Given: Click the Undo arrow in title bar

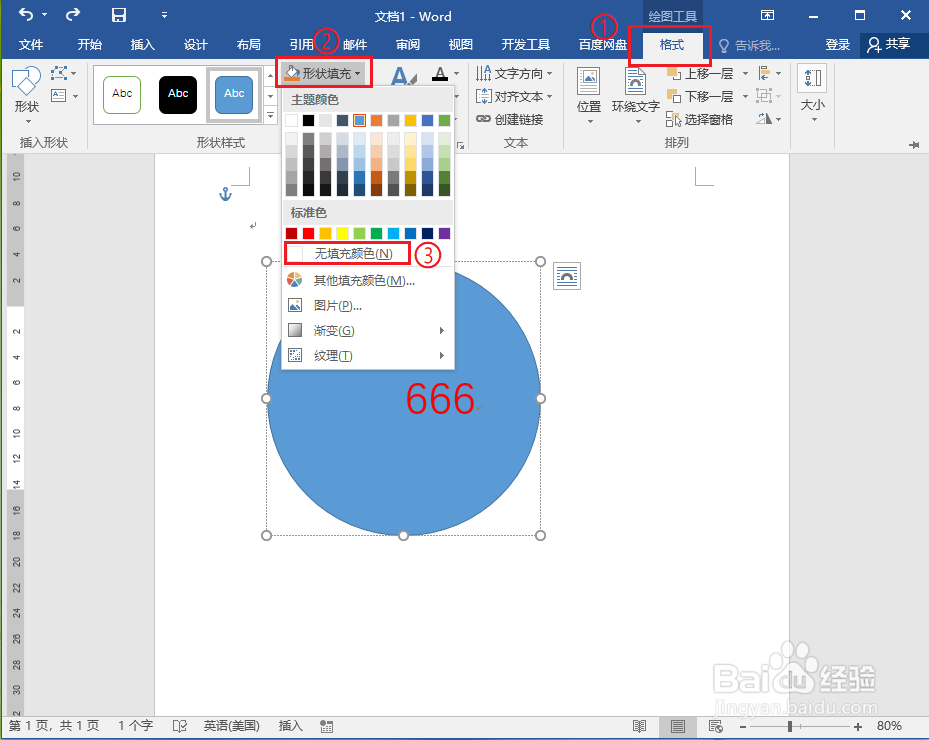Looking at the screenshot, I should click(x=25, y=14).
